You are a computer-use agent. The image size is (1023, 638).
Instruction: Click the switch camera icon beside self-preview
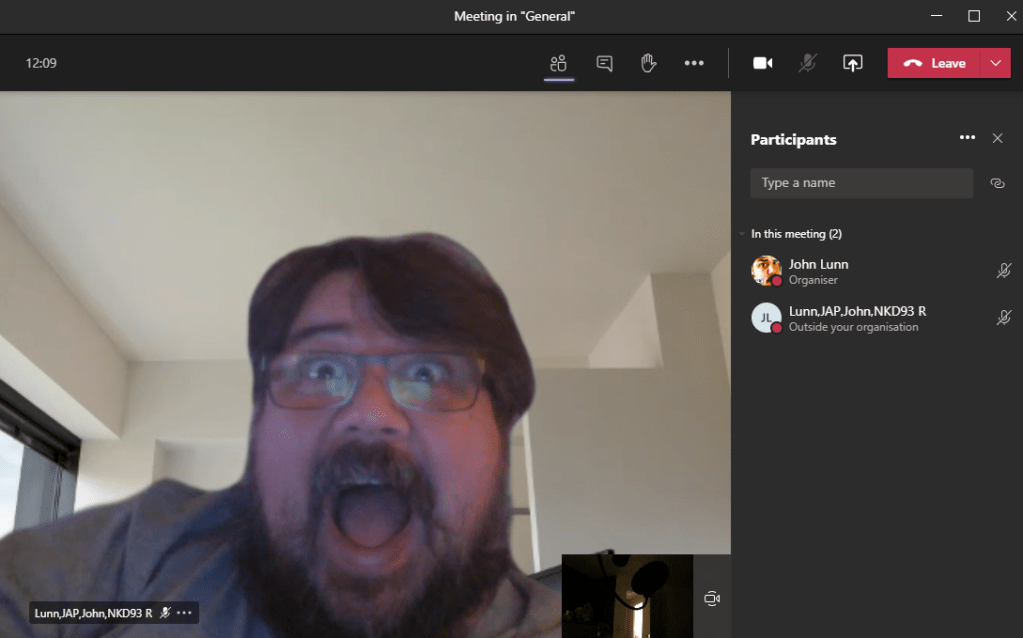[712, 598]
